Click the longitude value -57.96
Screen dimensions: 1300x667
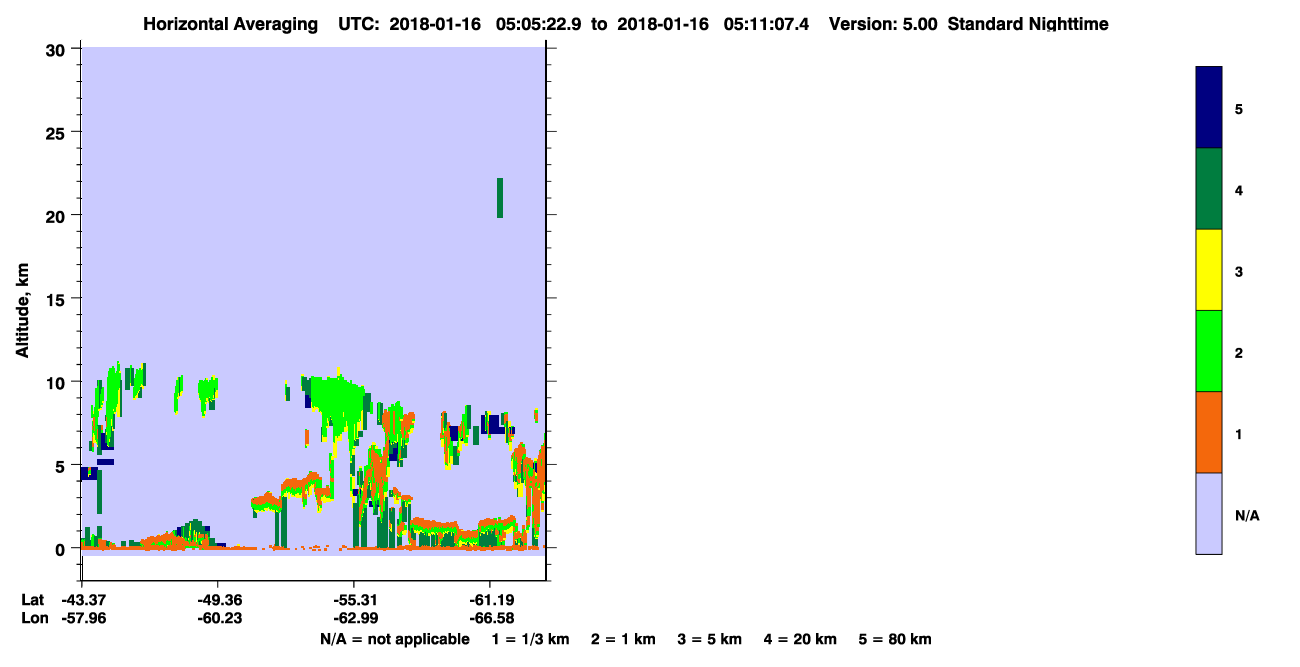(x=82, y=618)
